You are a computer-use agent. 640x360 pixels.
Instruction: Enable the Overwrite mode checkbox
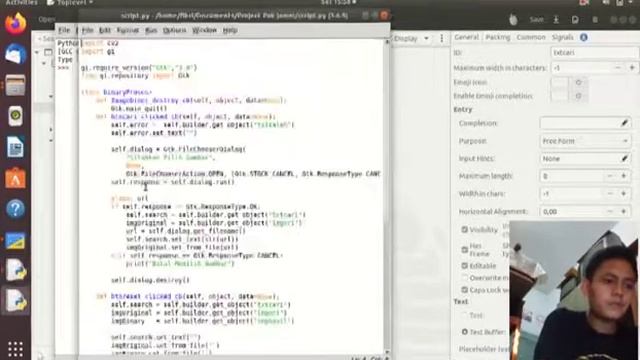464,278
